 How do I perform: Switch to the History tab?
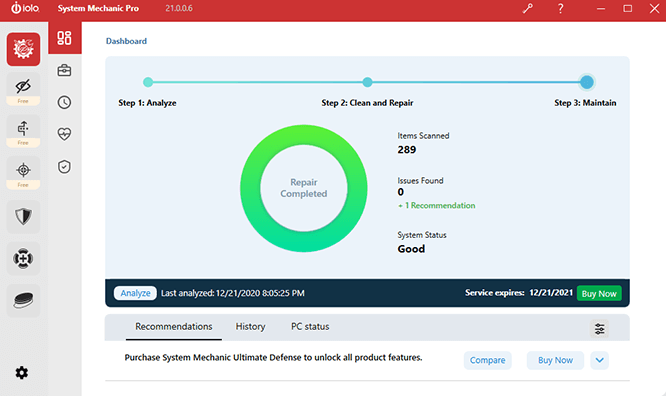pos(250,327)
